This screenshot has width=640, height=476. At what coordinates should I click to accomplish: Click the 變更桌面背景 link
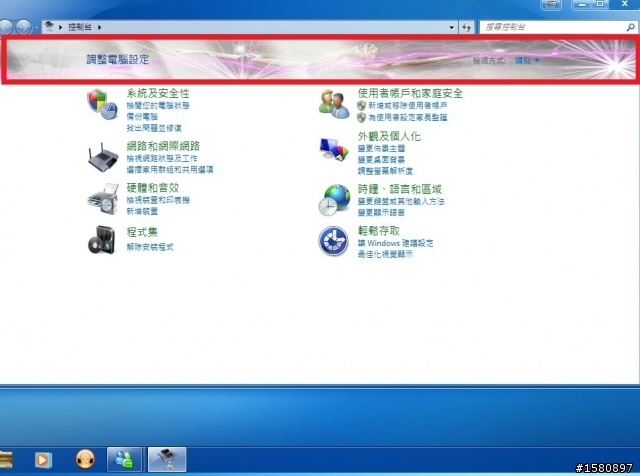pos(381,160)
